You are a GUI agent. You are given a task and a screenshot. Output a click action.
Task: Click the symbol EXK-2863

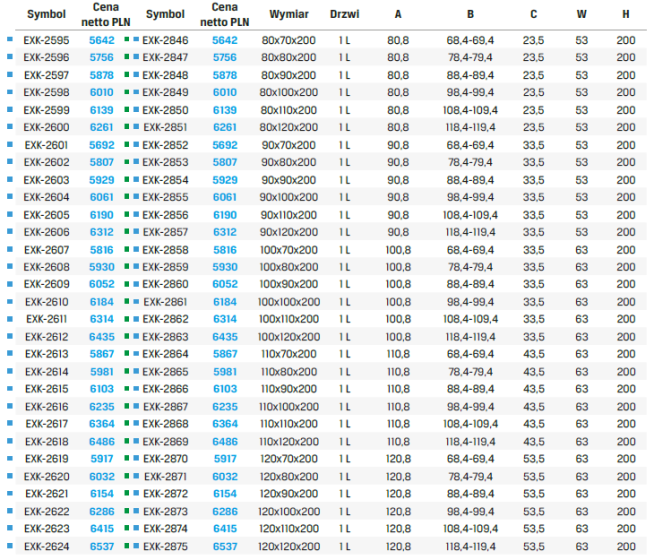(165, 337)
